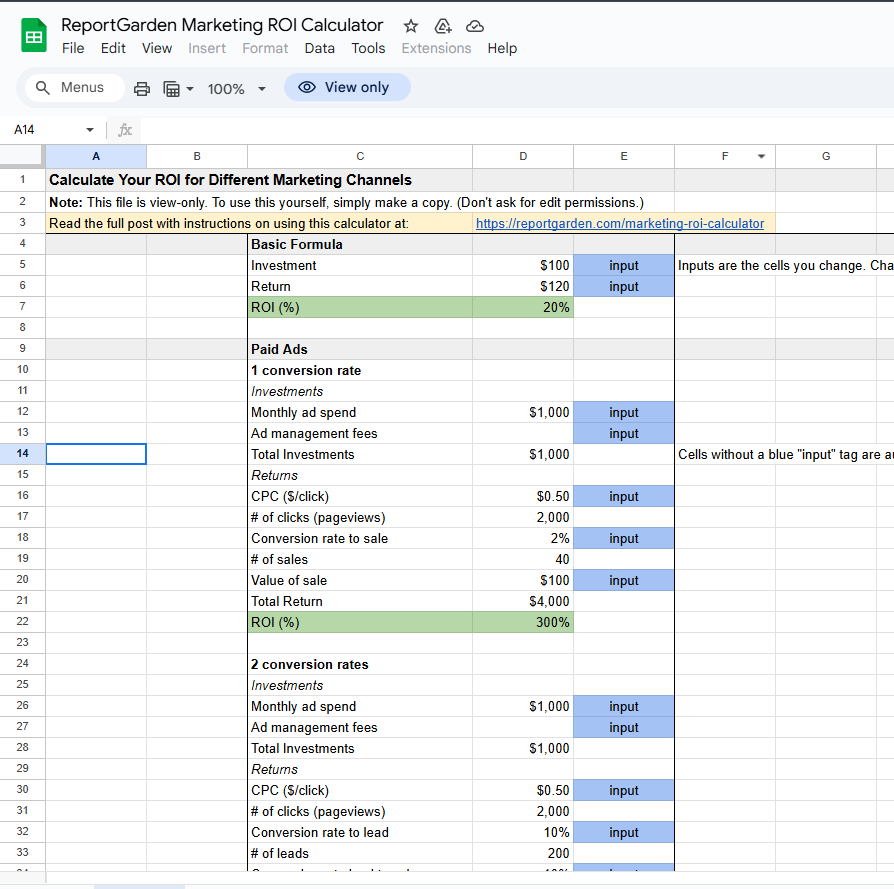Click the input tag in row 5
Viewport: 894px width, 889px height.
click(624, 265)
